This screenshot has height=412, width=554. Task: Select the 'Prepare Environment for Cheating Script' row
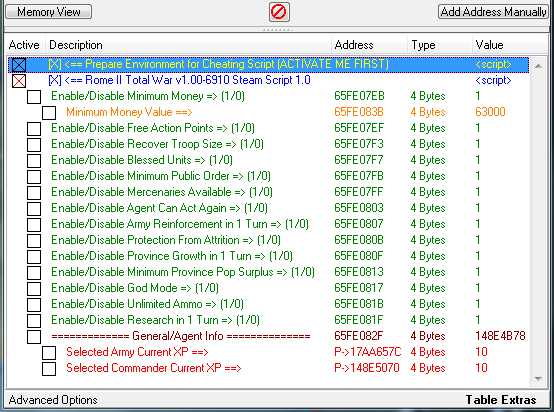269,65
